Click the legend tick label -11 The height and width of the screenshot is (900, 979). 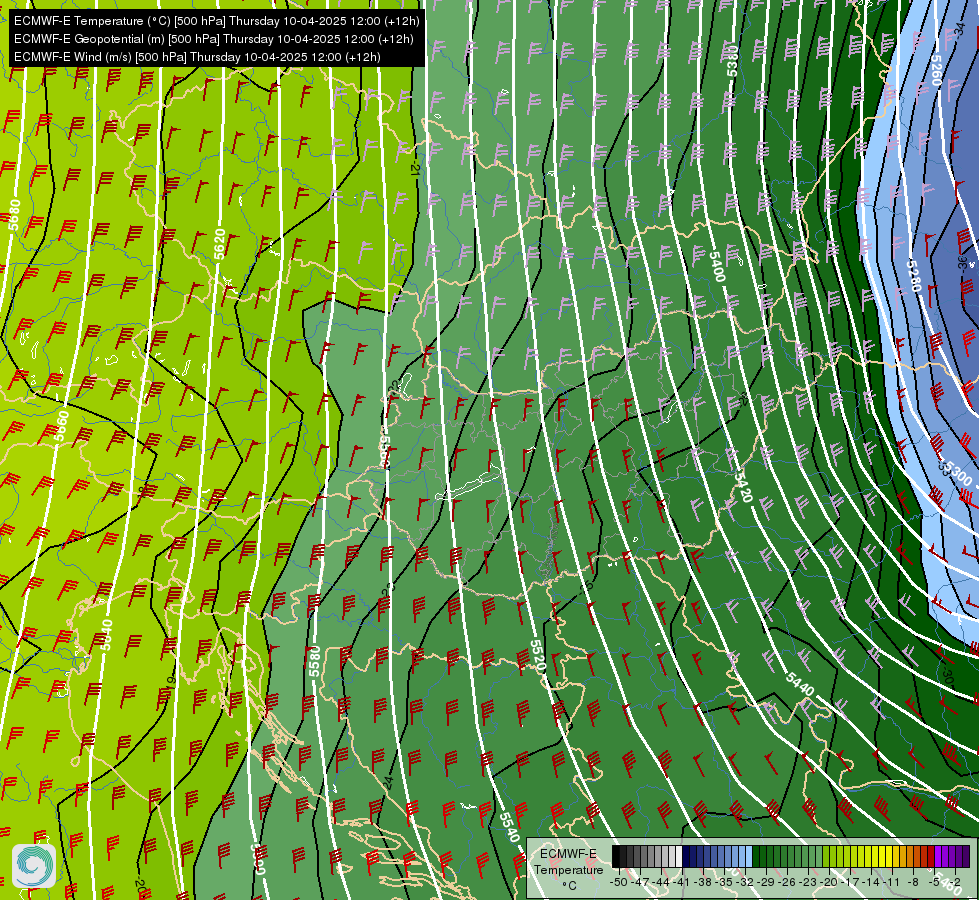[x=892, y=882]
